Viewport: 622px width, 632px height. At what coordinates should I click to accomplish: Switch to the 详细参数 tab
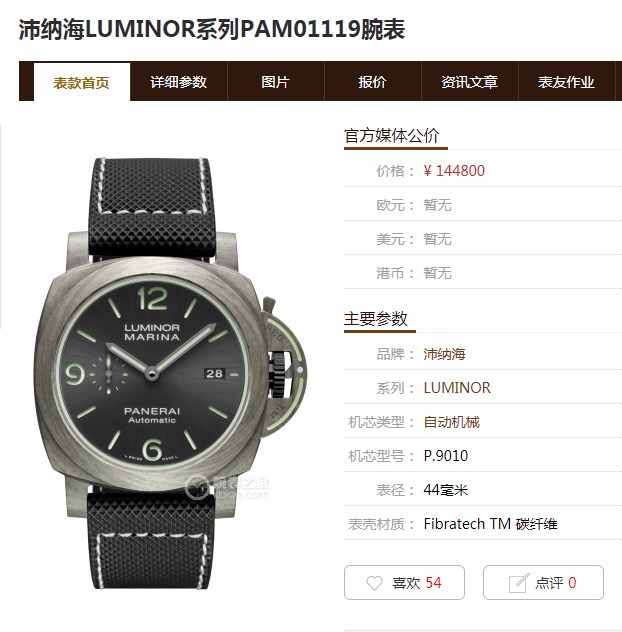[x=179, y=82]
